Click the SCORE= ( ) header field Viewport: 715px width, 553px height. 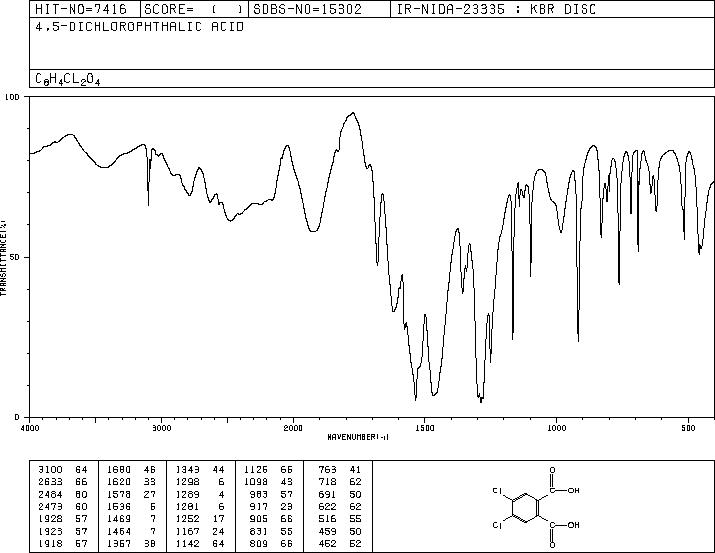(x=194, y=9)
